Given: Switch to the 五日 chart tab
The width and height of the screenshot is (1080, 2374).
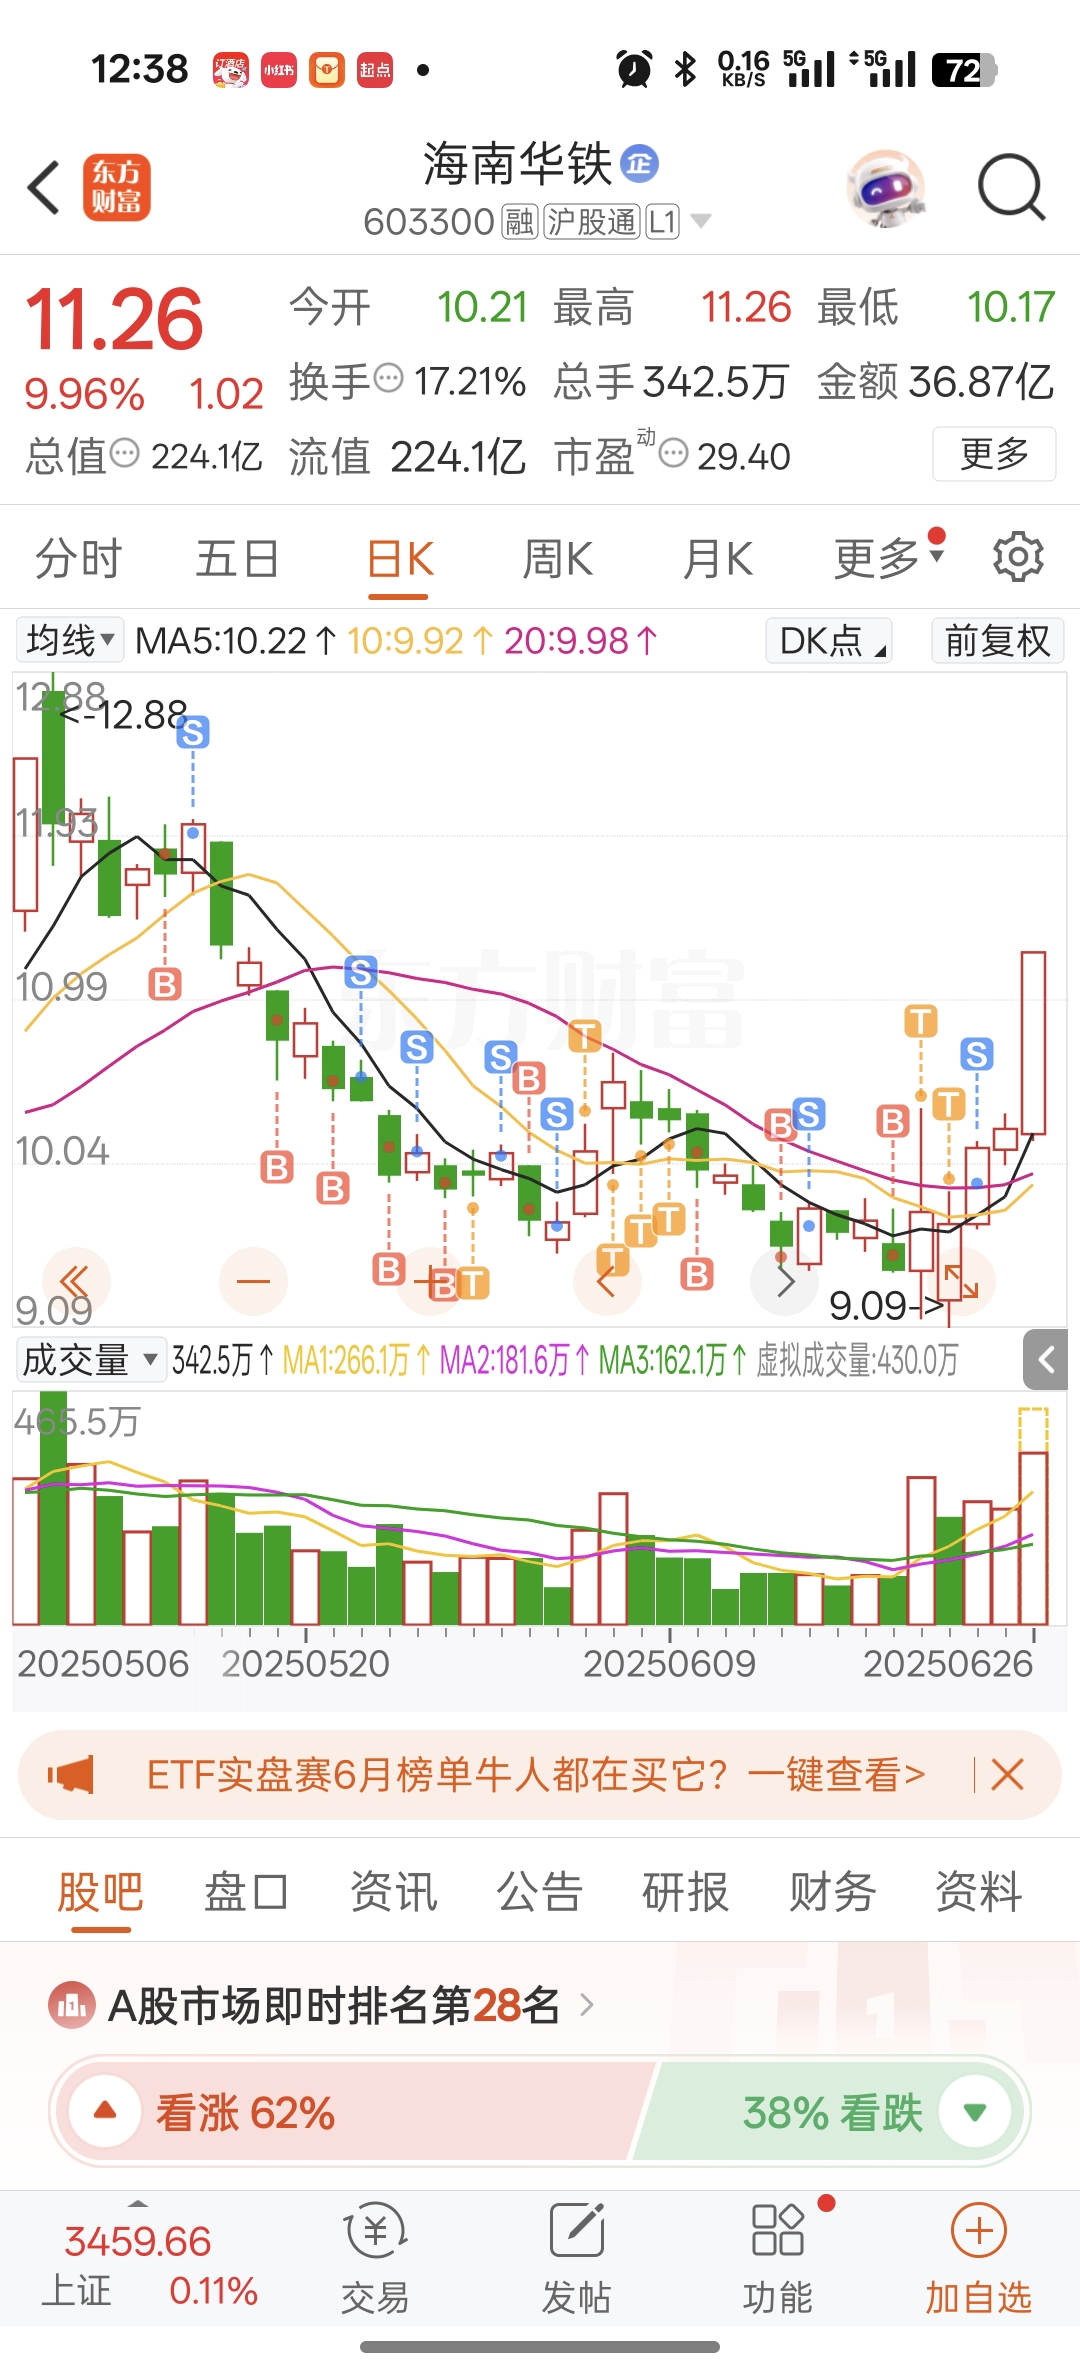Looking at the screenshot, I should 237,558.
